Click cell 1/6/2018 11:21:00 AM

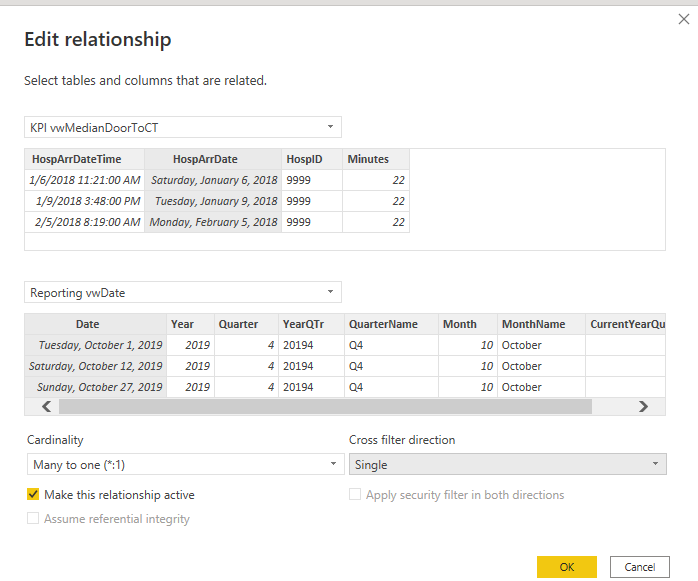pyautogui.click(x=85, y=180)
